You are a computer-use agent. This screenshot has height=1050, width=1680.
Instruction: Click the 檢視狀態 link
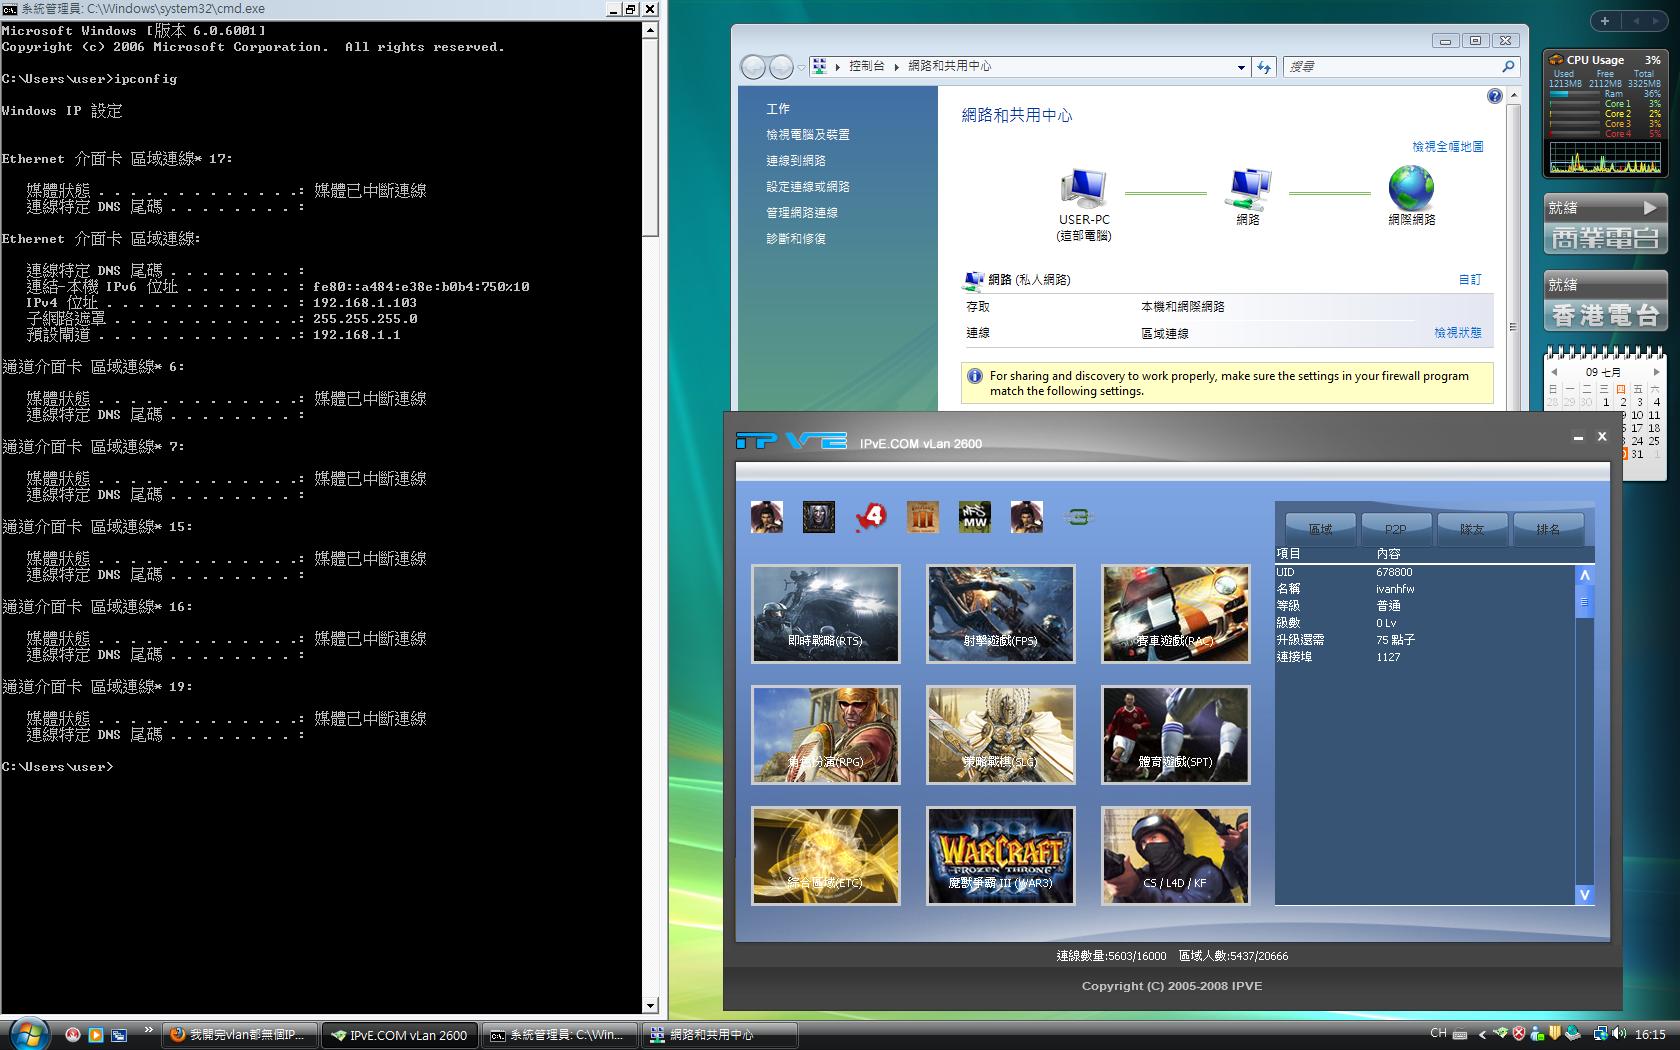tap(1457, 333)
